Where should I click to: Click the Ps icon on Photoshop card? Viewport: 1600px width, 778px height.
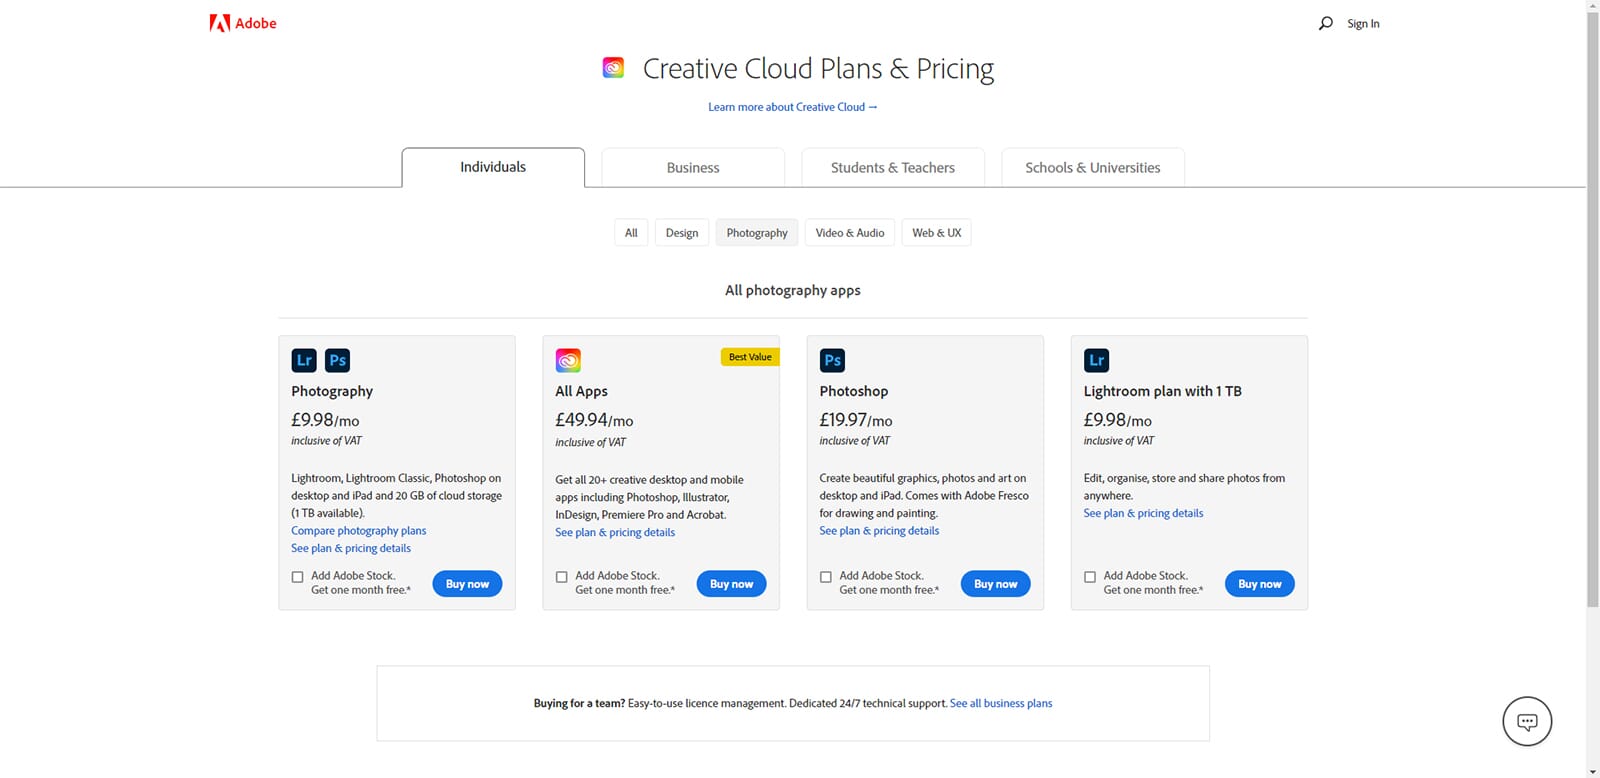click(832, 360)
